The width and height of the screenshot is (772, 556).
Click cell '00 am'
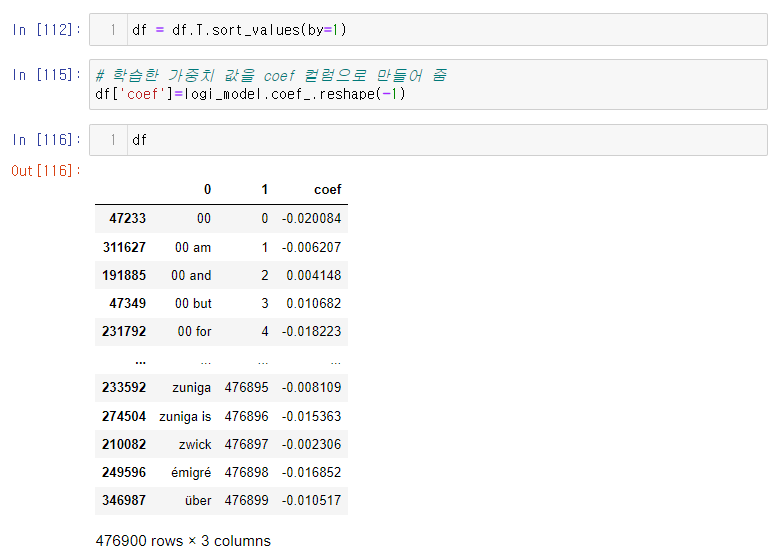click(193, 247)
